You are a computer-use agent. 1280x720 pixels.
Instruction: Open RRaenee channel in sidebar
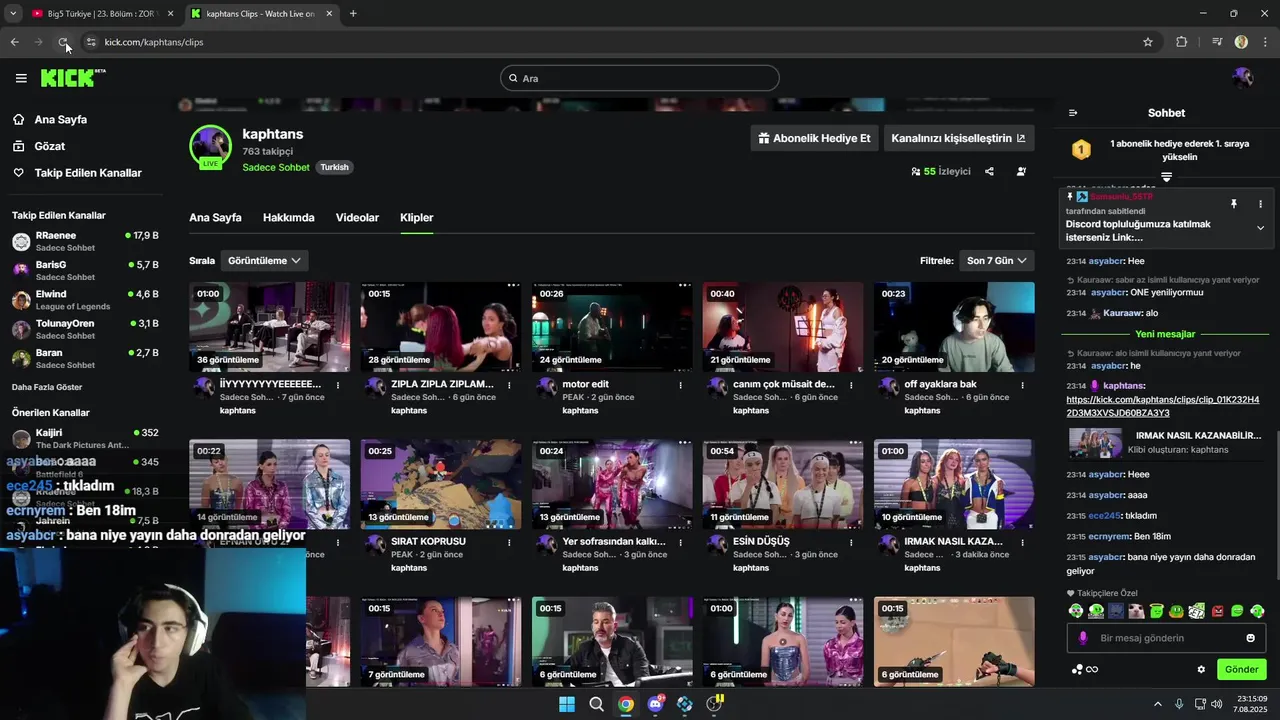pos(85,241)
